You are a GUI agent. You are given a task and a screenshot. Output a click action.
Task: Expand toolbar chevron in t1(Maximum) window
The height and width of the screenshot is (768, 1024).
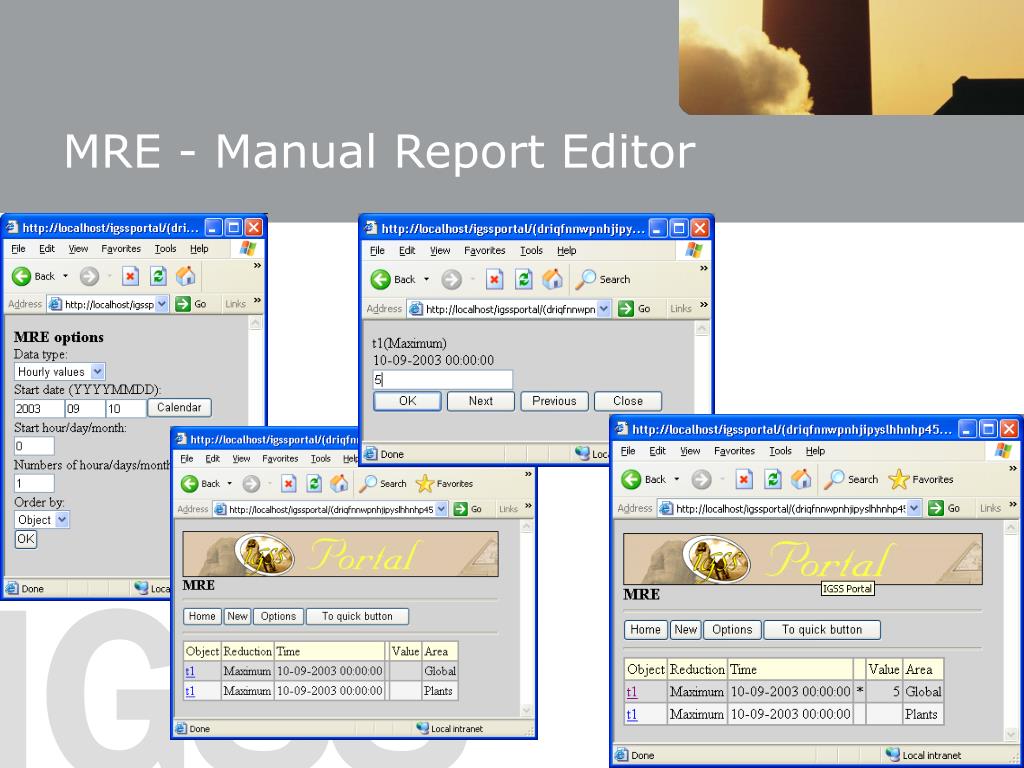(703, 268)
